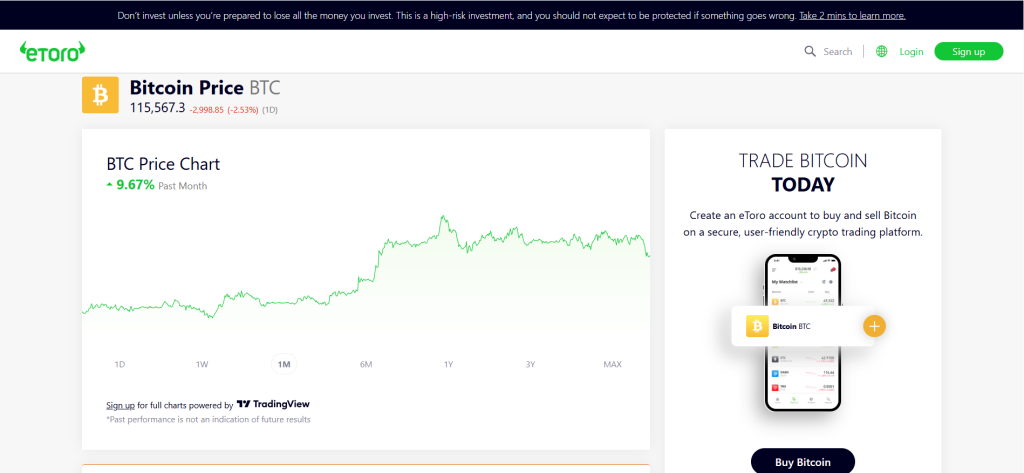
Task: Click the plus icon on Bitcoin card
Action: tap(874, 325)
